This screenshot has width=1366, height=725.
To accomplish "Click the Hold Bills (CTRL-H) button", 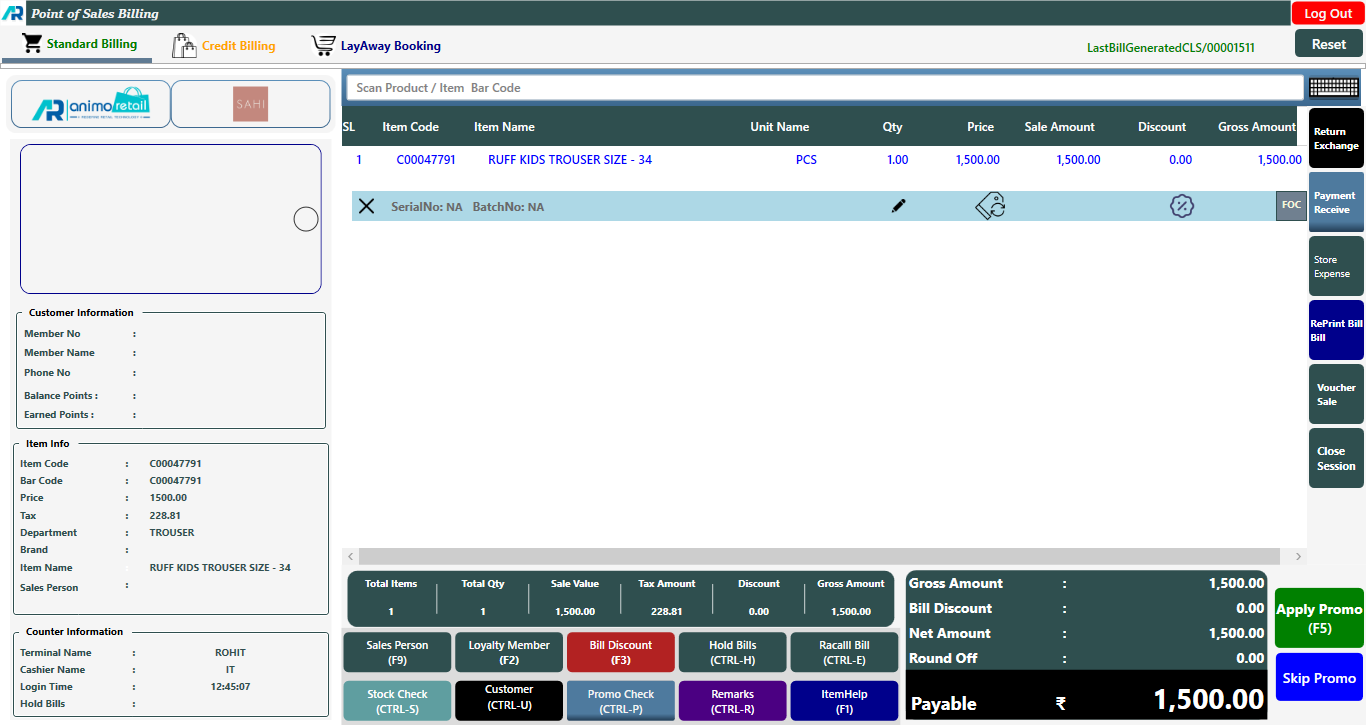I will pyautogui.click(x=732, y=652).
